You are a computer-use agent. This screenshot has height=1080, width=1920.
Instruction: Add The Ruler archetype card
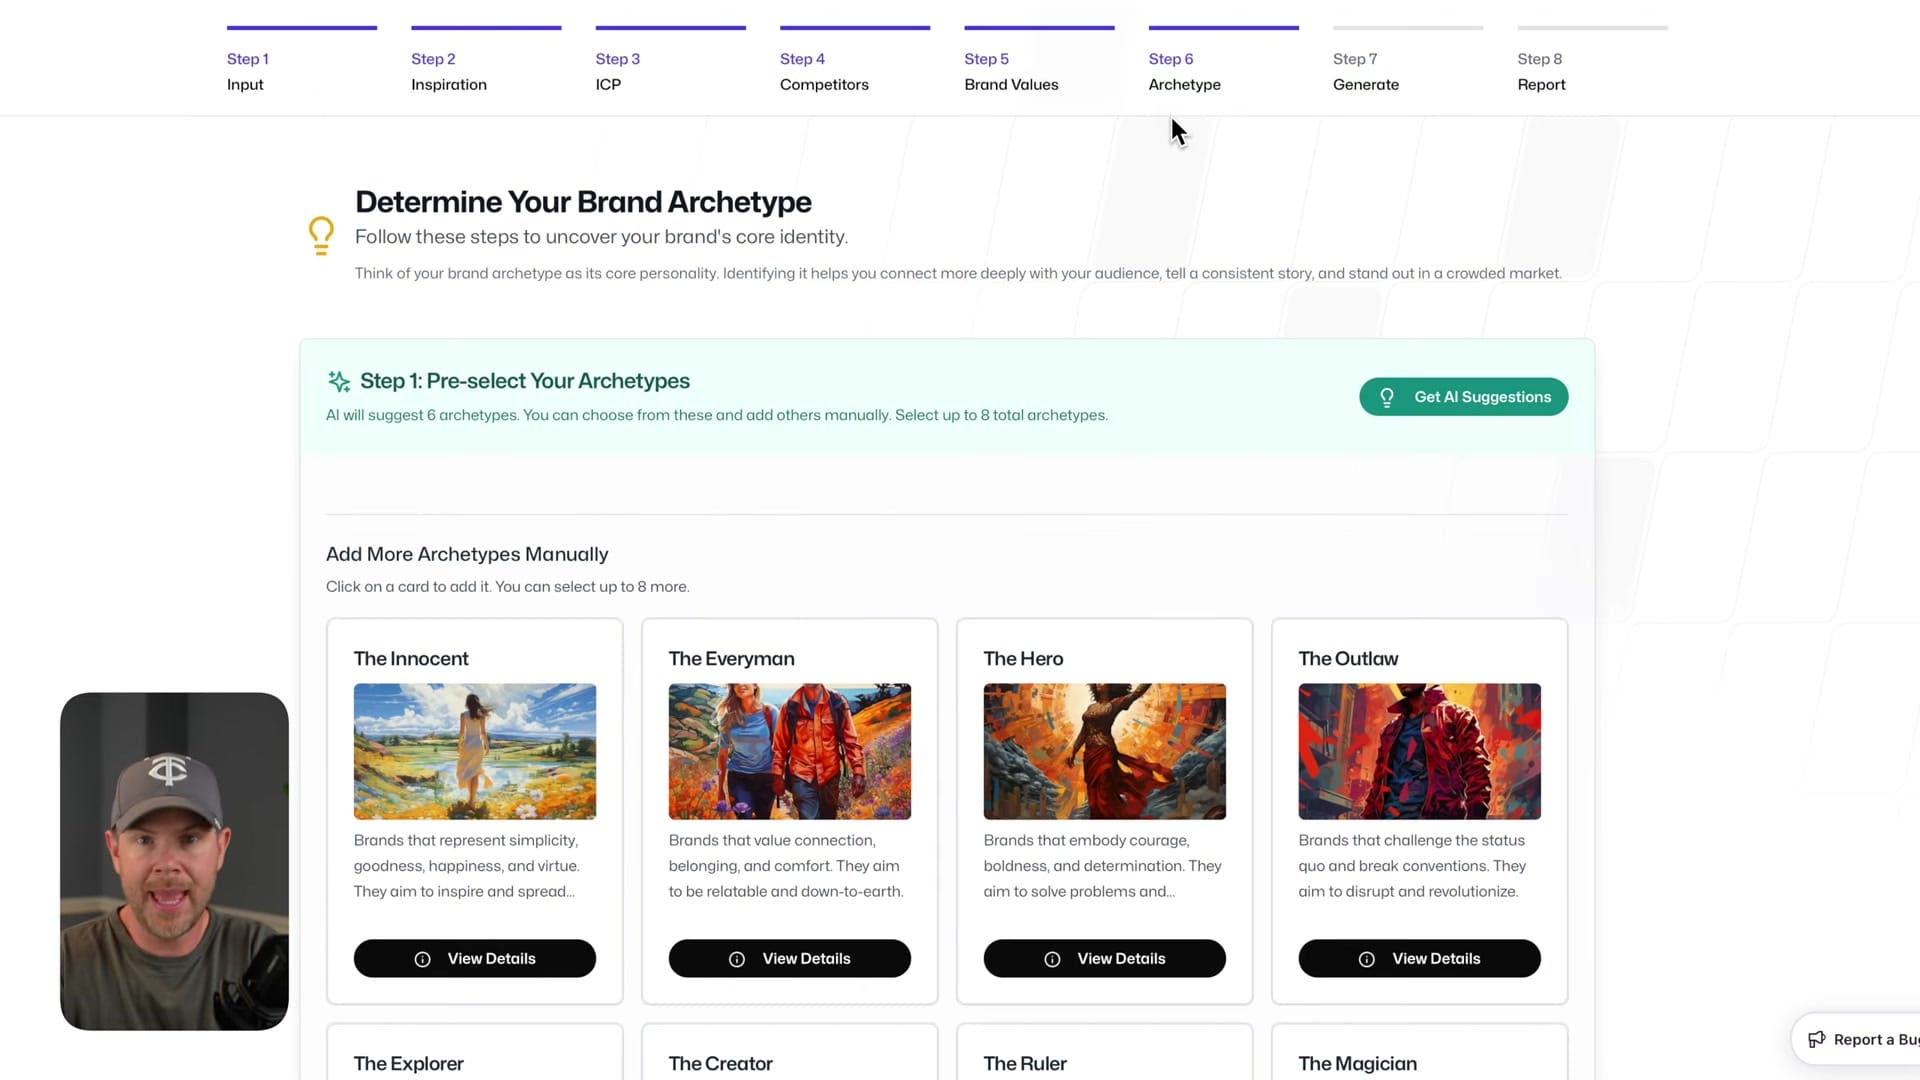(x=1105, y=1052)
